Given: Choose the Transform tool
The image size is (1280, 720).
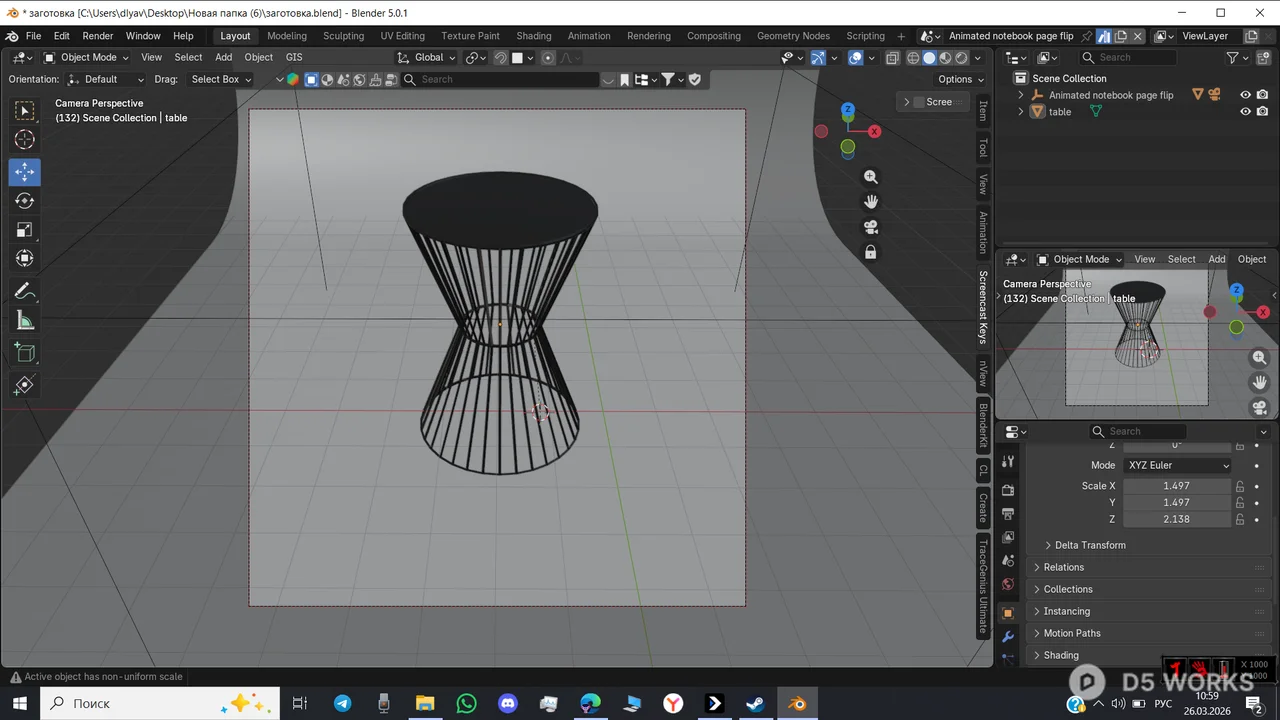Looking at the screenshot, I should point(25,259).
